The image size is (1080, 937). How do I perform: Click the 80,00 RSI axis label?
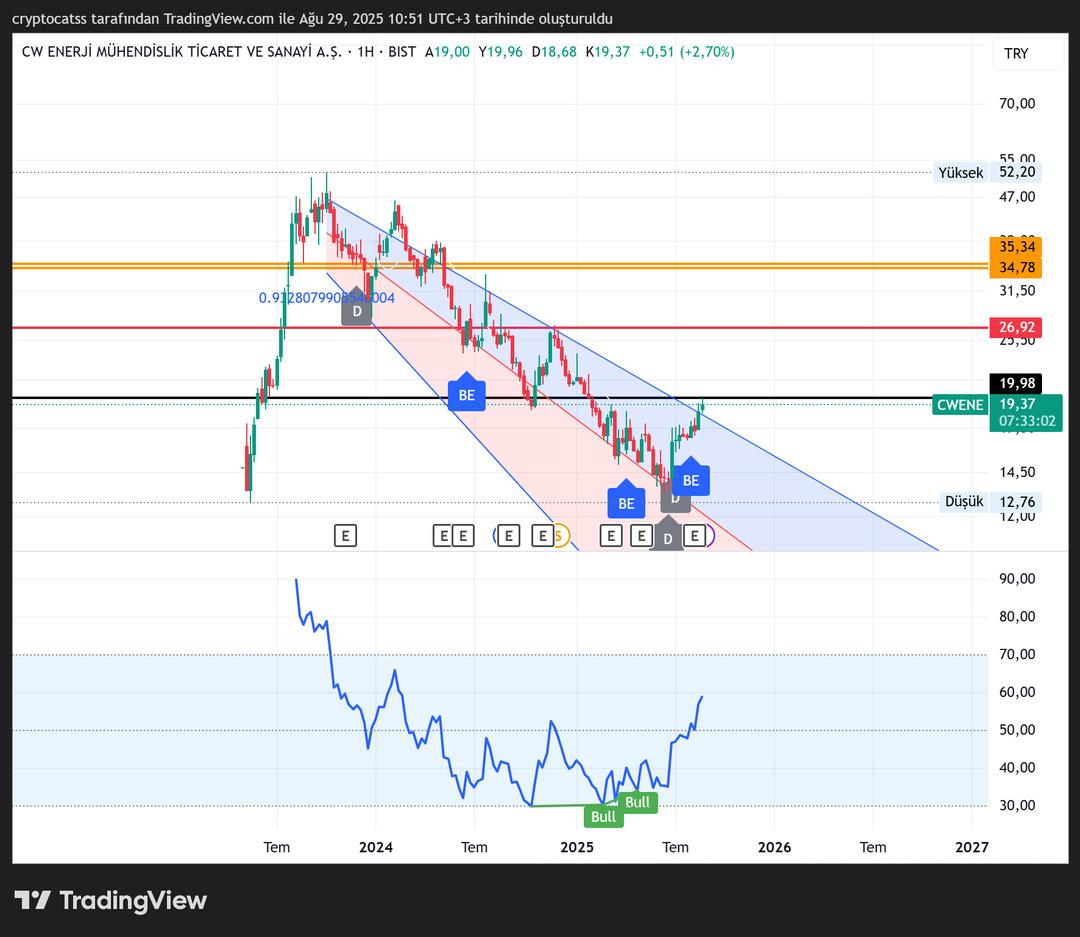[x=1017, y=617]
